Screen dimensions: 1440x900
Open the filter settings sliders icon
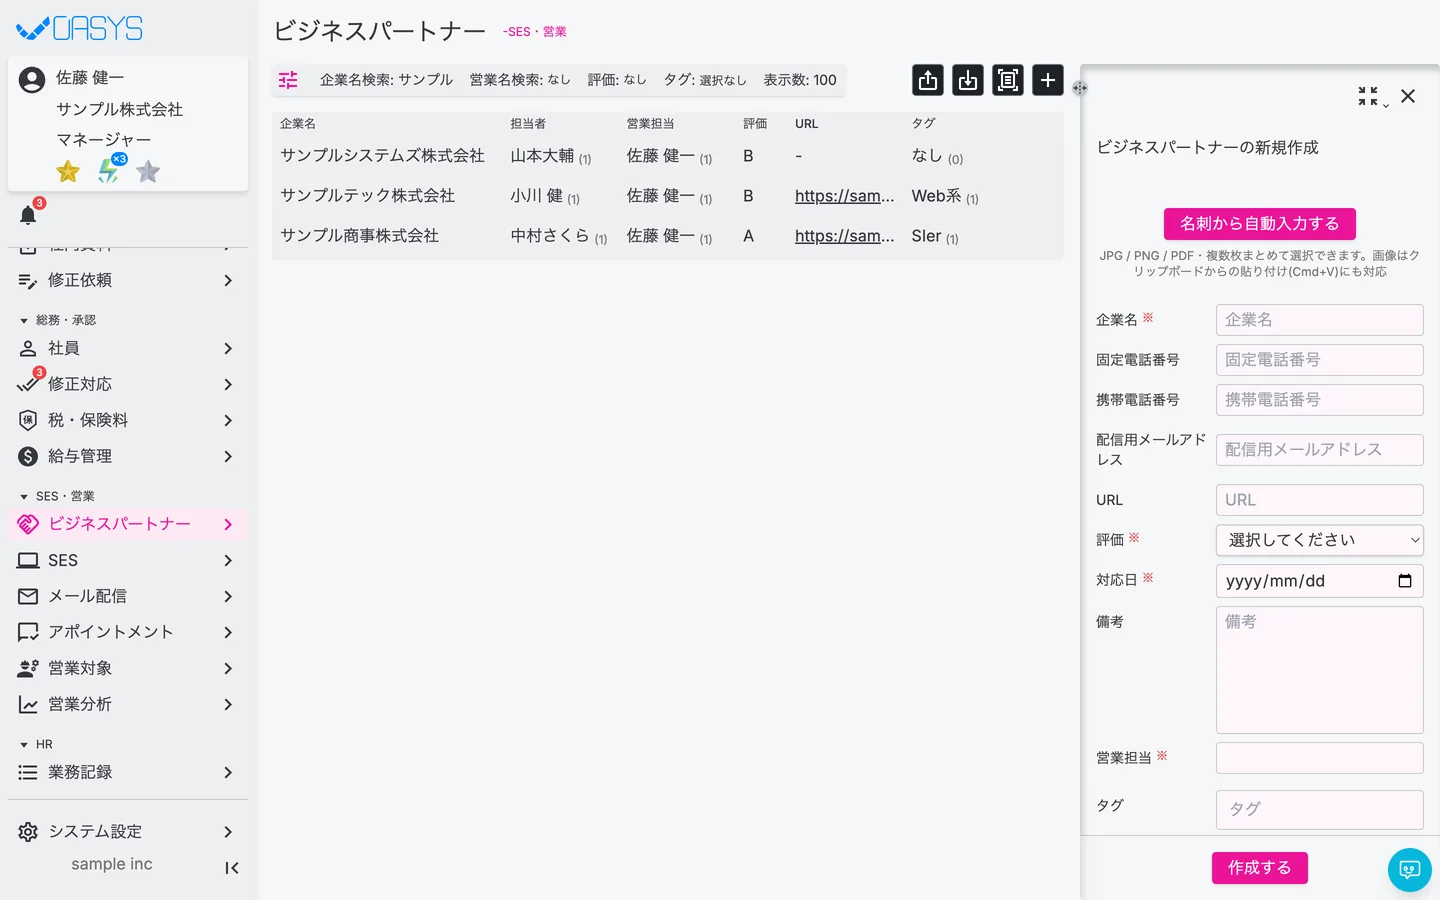(x=288, y=80)
